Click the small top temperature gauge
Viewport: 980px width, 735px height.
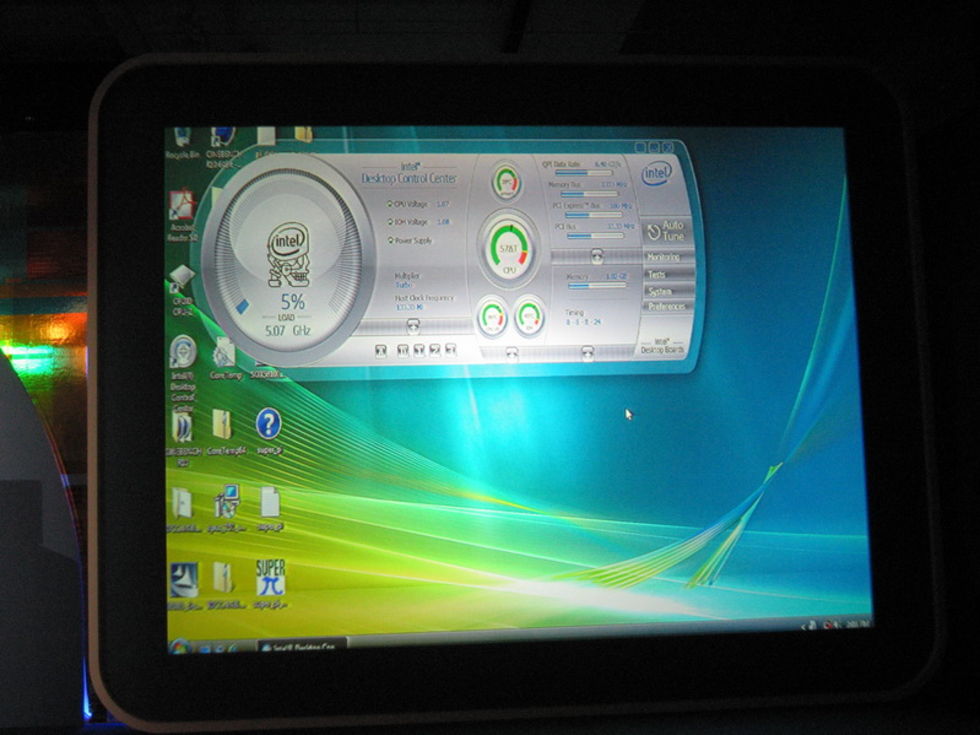click(506, 182)
